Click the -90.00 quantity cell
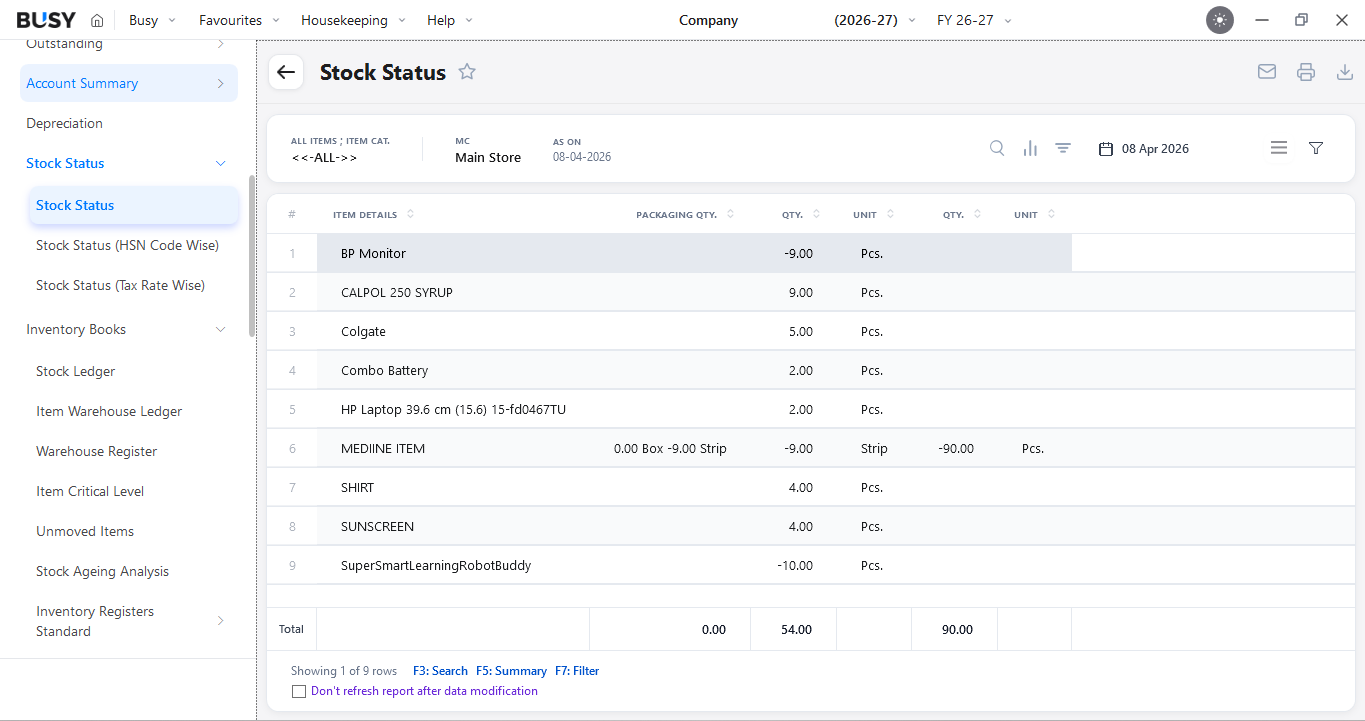 (956, 449)
